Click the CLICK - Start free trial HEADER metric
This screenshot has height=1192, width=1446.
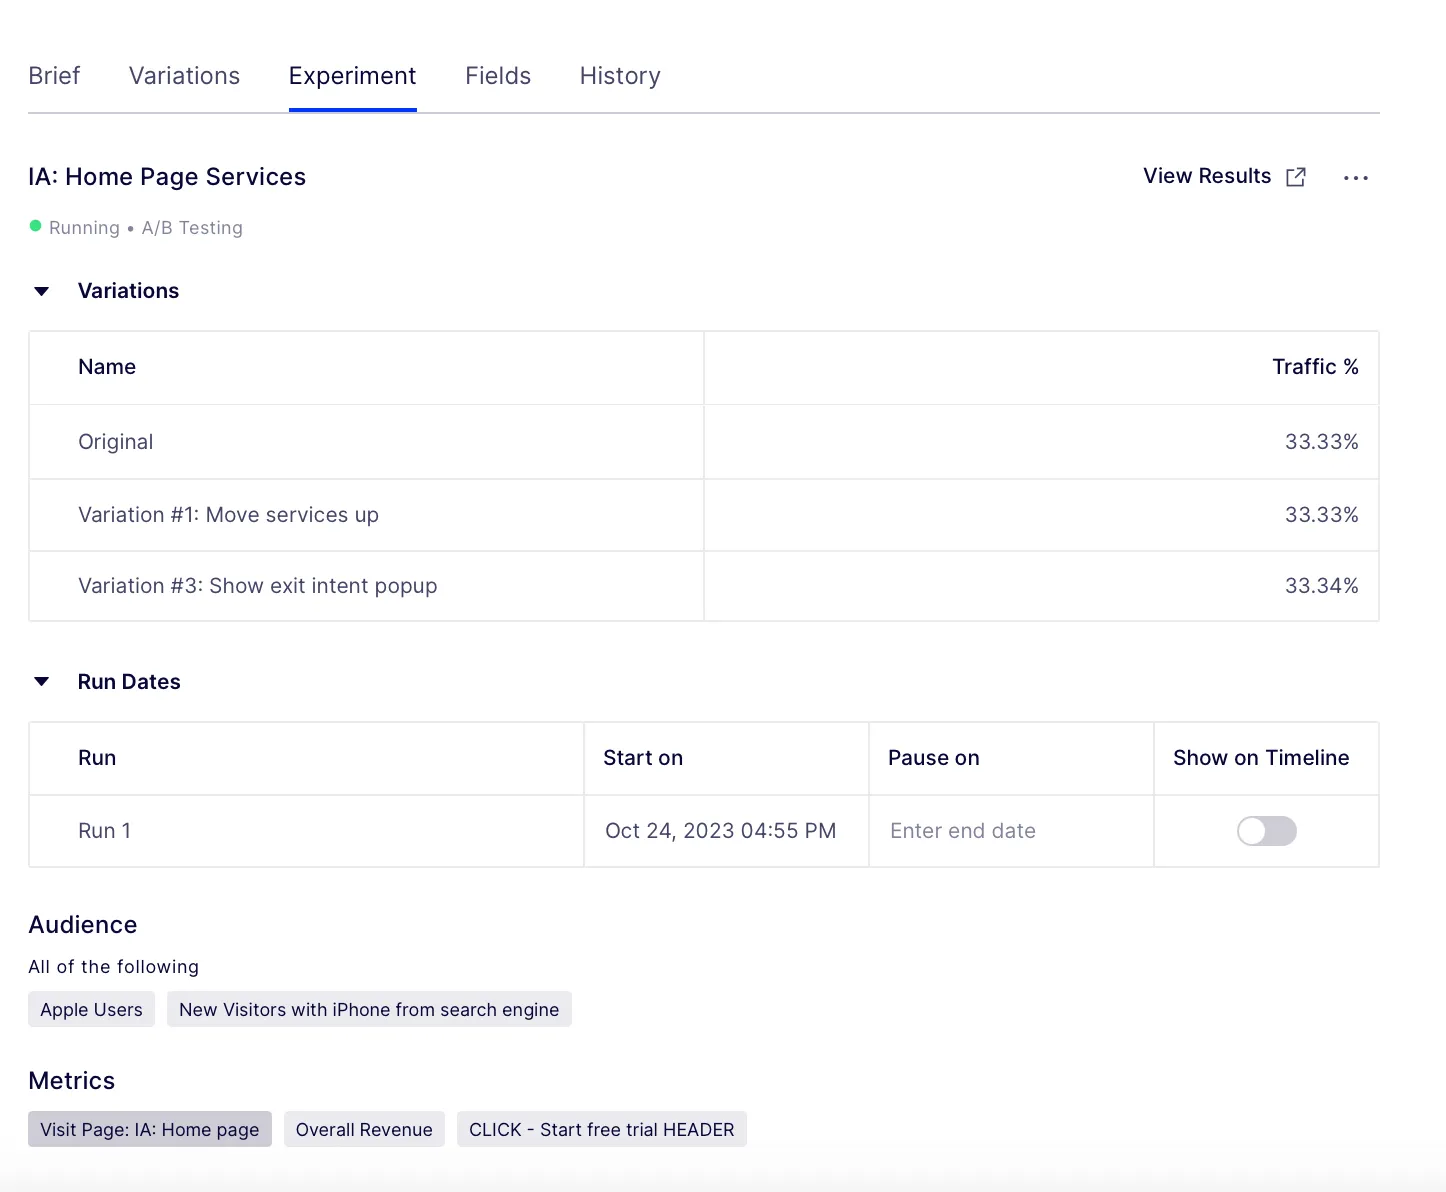602,1129
